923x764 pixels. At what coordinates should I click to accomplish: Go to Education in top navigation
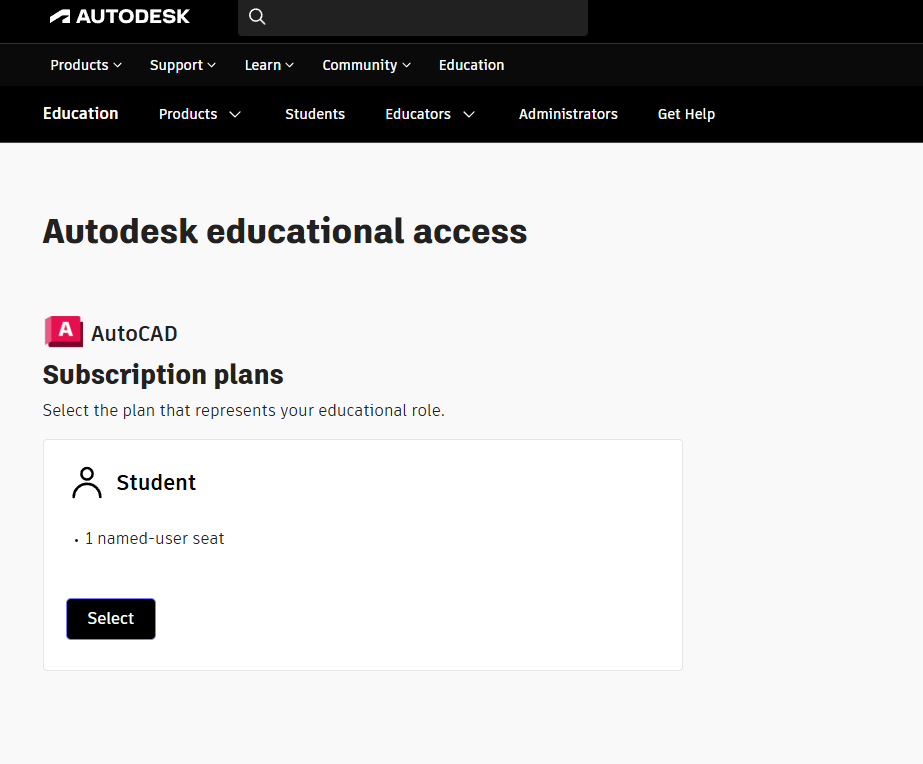[x=472, y=65]
